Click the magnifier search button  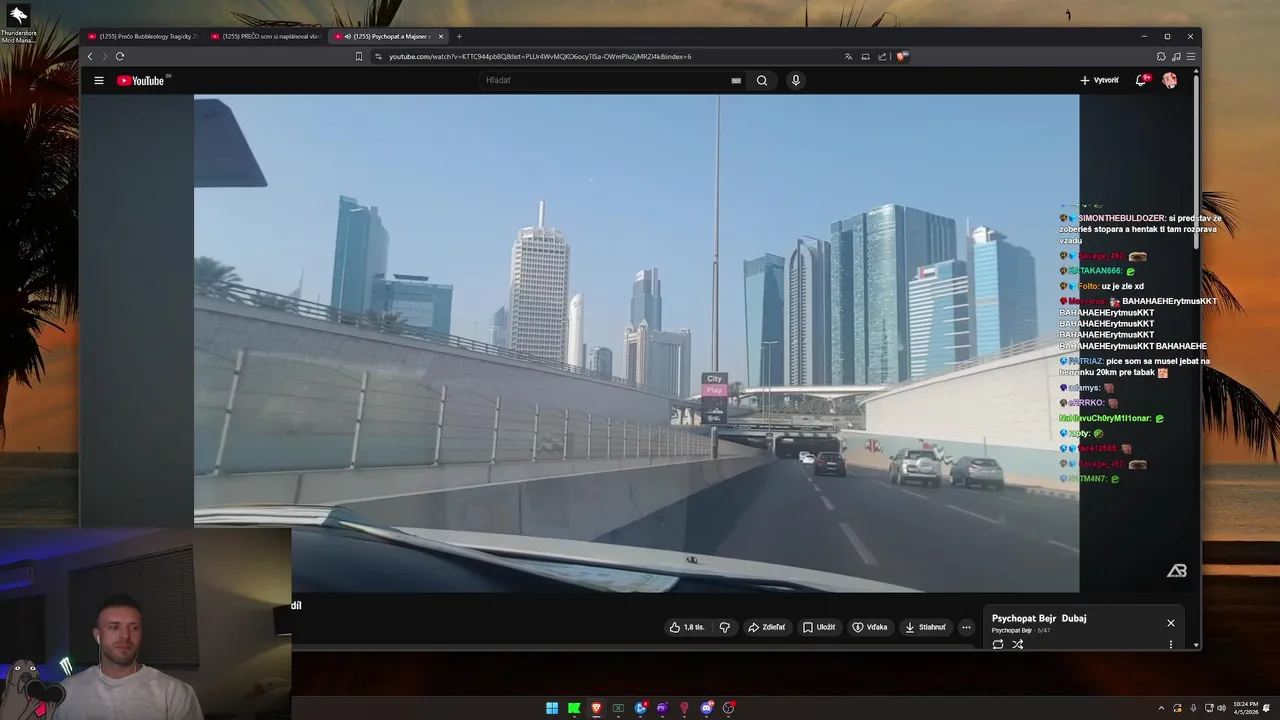(x=762, y=81)
